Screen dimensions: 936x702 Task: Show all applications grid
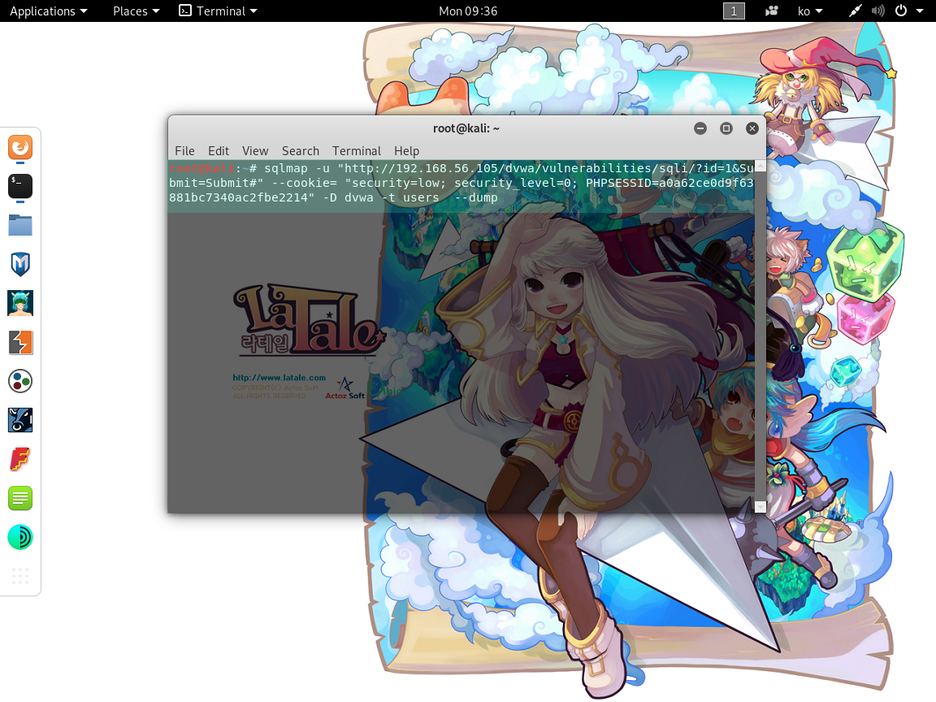click(x=20, y=576)
